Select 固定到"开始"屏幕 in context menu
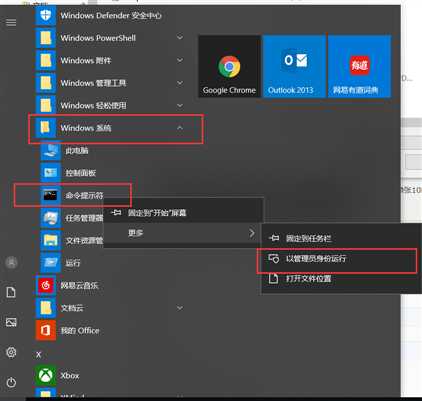This screenshot has width=422, height=401. (x=184, y=213)
